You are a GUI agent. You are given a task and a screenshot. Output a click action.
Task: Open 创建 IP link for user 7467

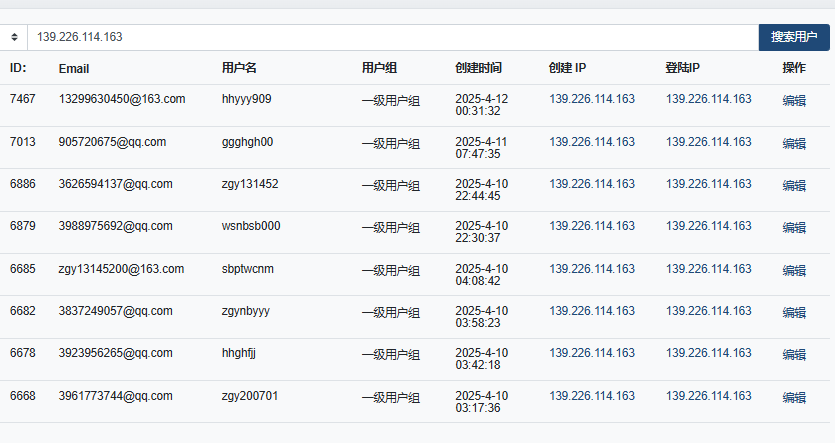tap(592, 99)
